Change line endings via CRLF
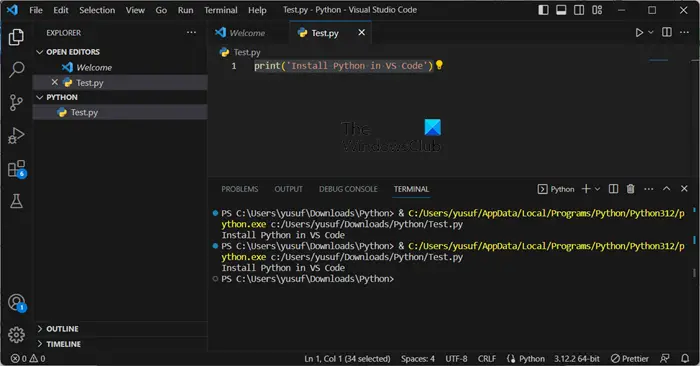 tap(487, 358)
